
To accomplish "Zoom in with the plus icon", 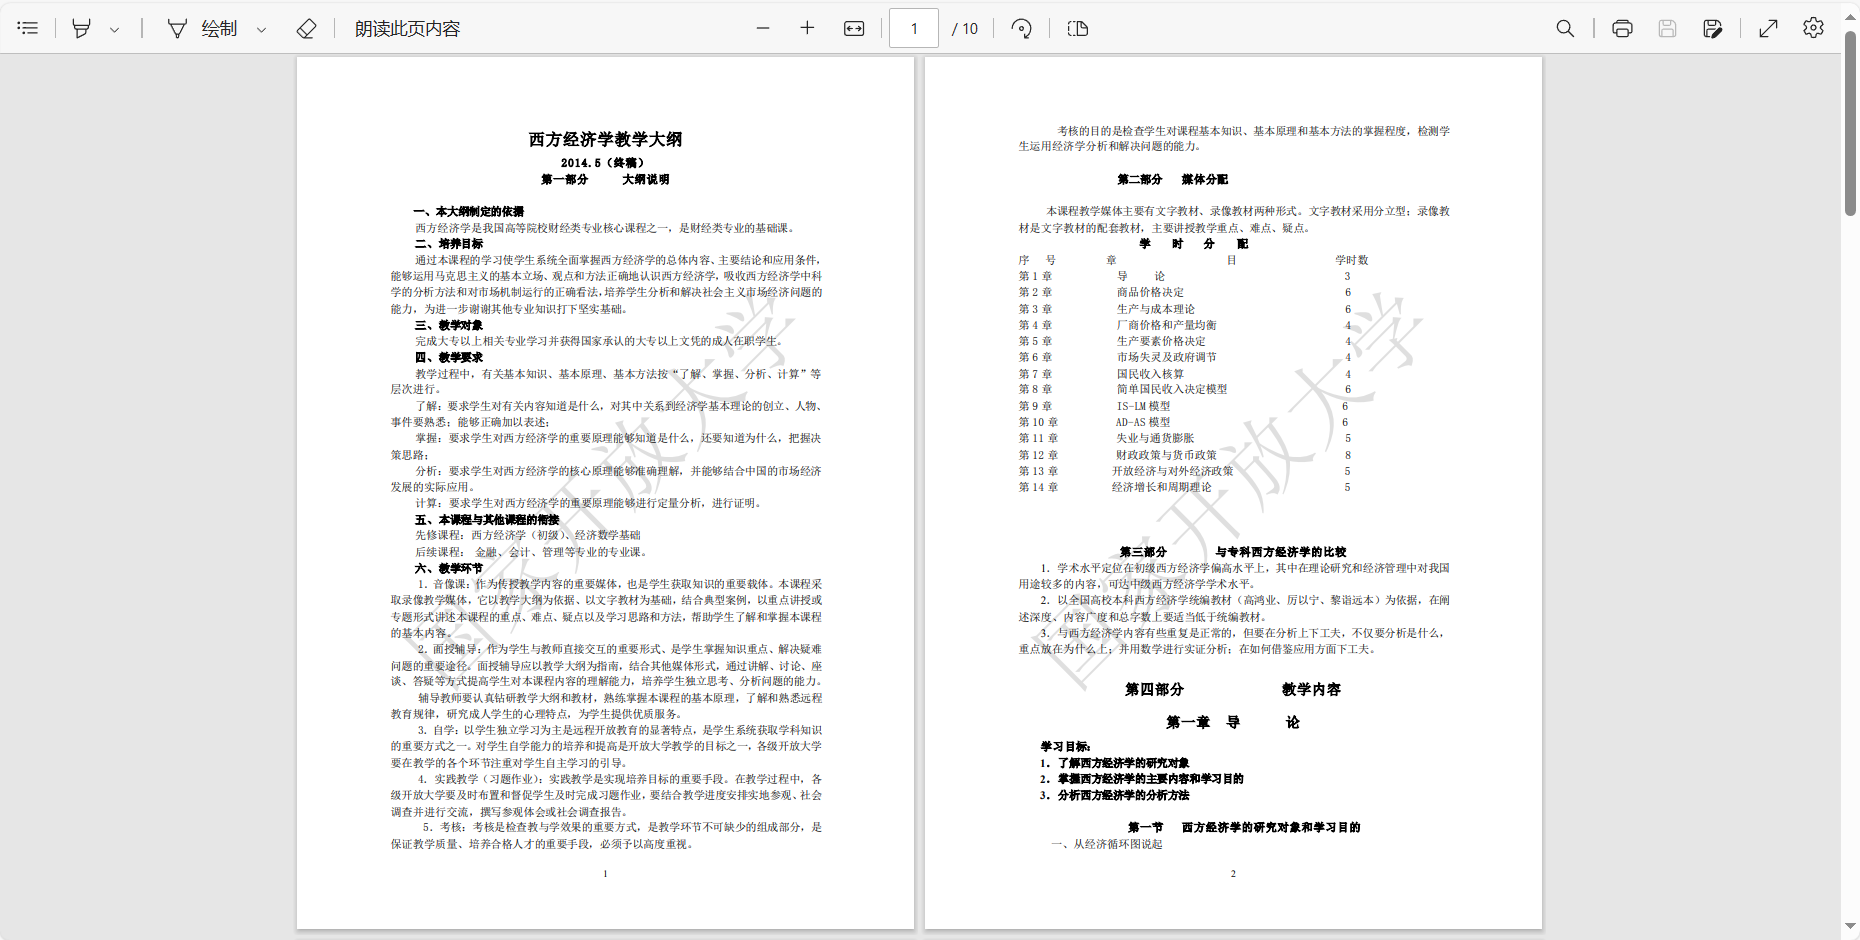I will click(x=807, y=28).
